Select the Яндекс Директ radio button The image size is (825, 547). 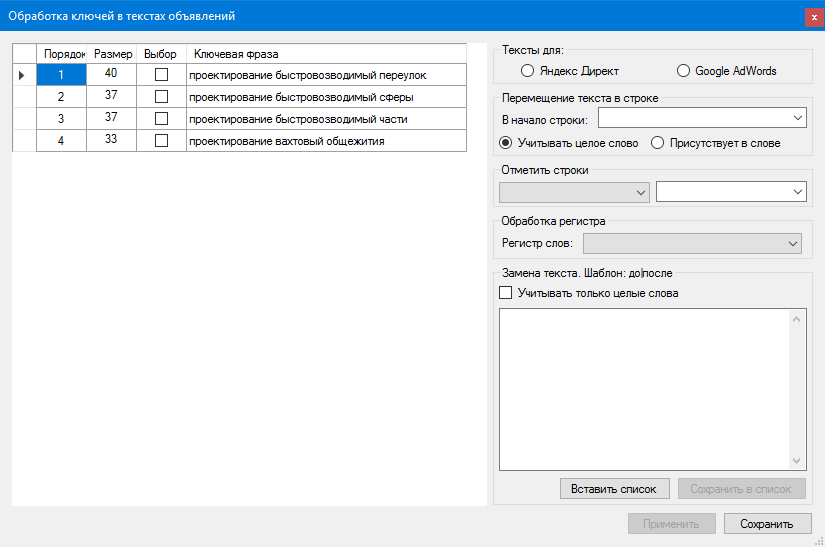click(528, 71)
